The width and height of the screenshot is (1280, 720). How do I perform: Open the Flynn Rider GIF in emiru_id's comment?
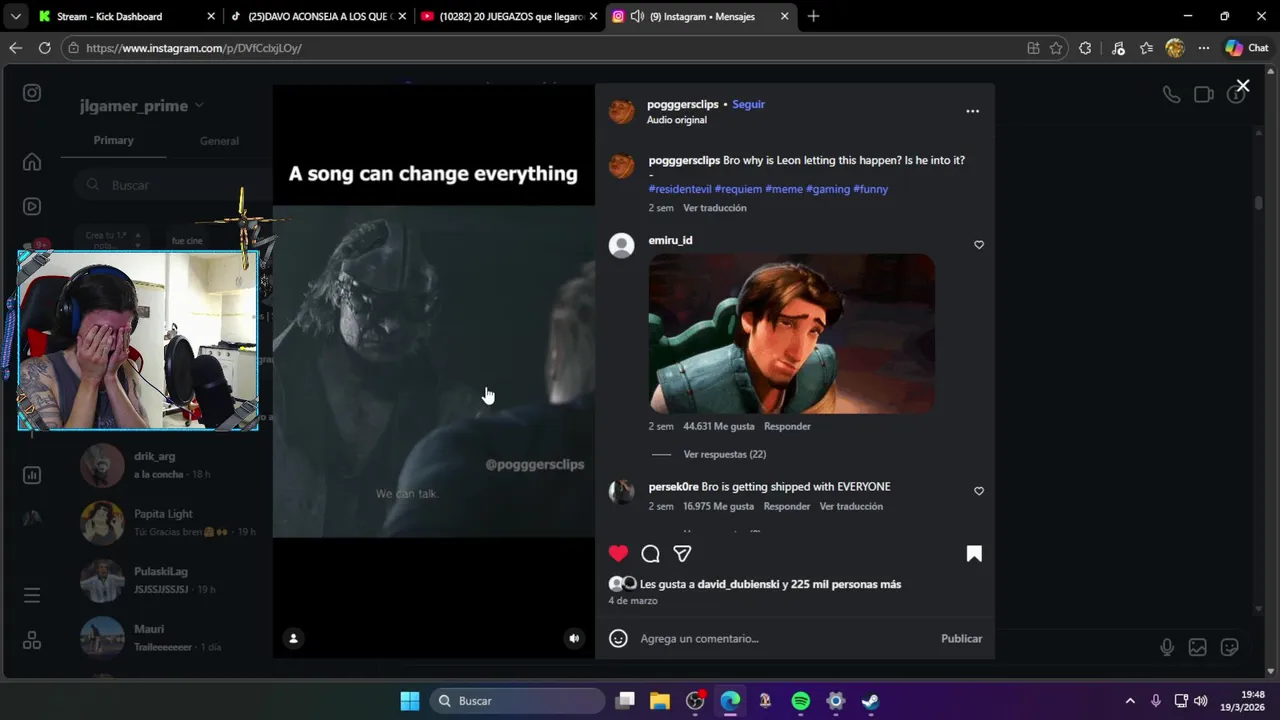pos(791,333)
